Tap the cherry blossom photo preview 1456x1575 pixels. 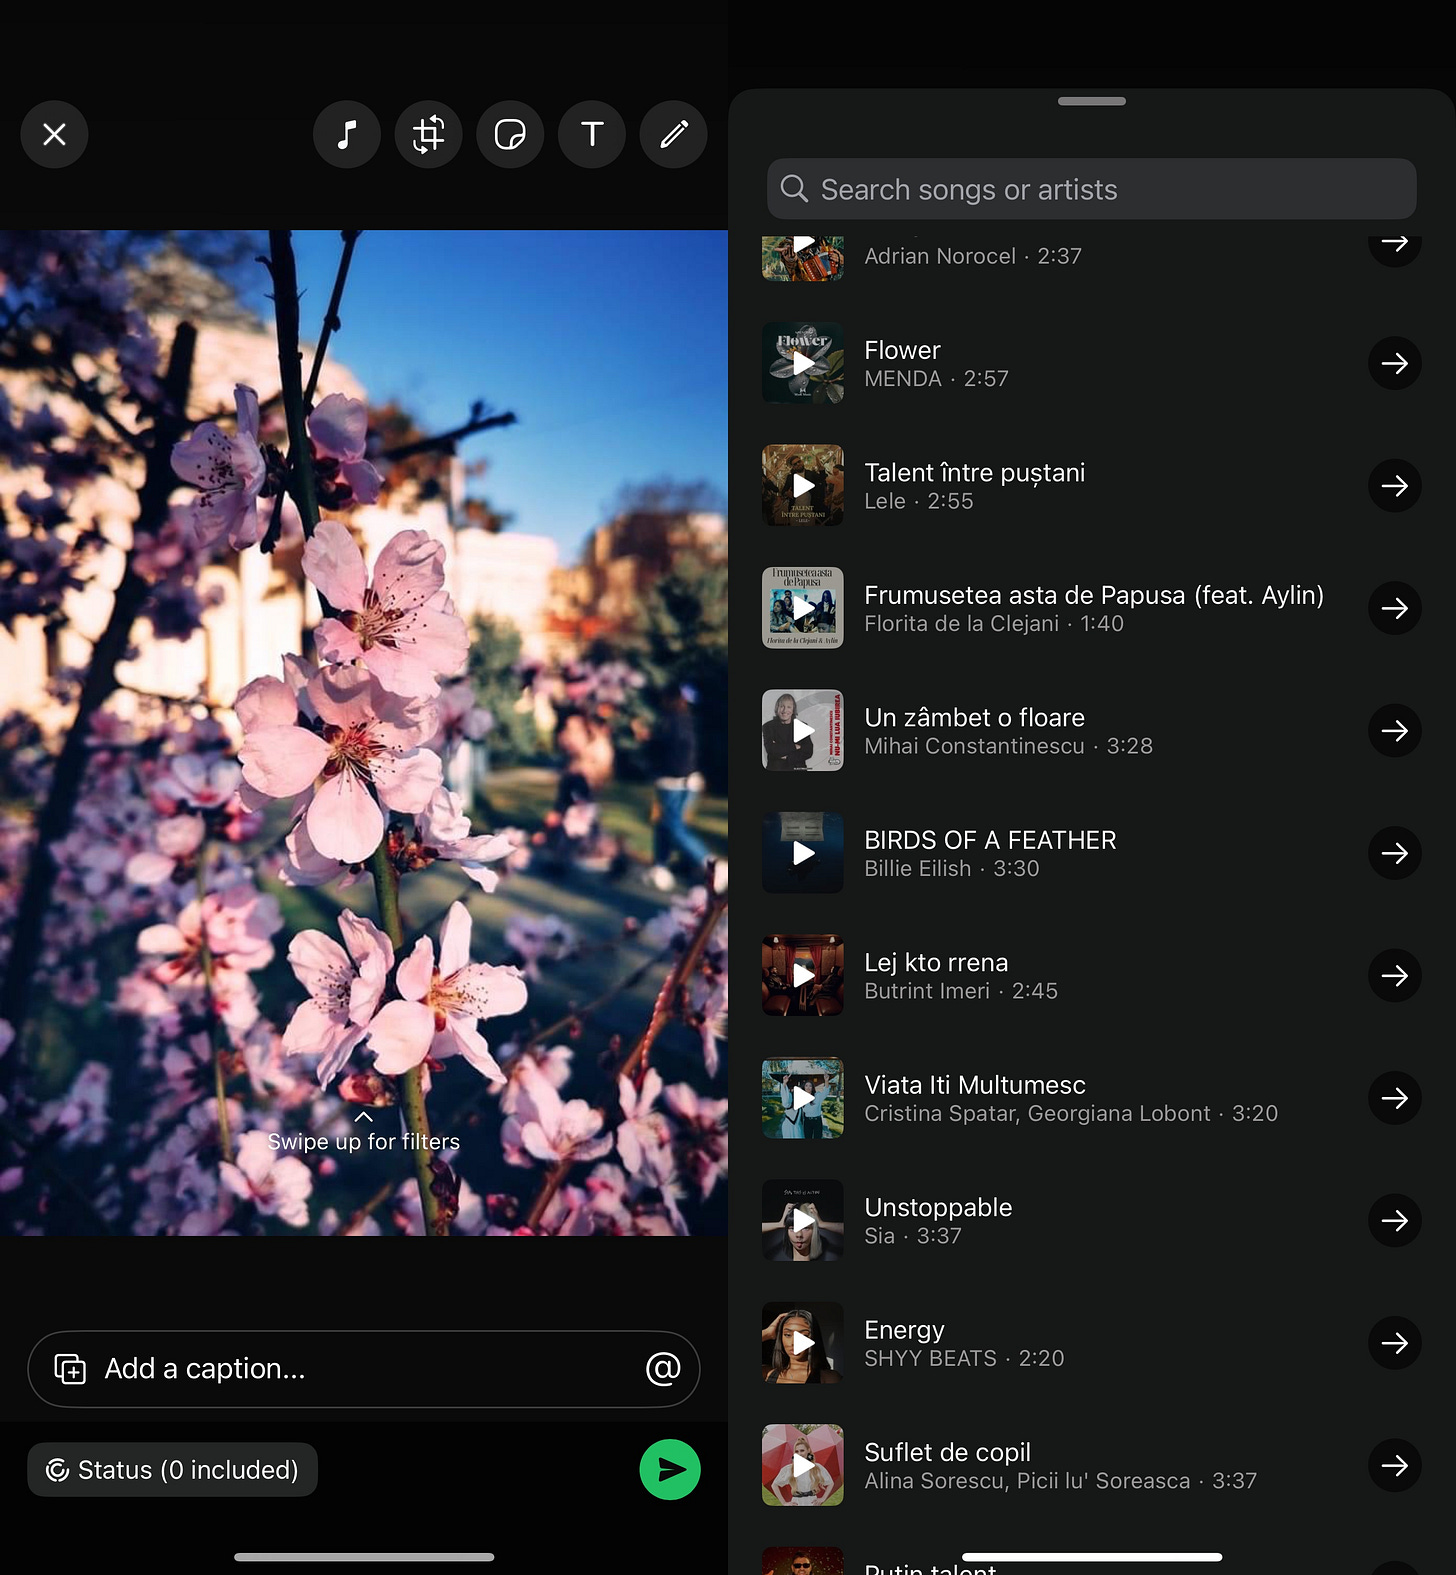pyautogui.click(x=364, y=733)
